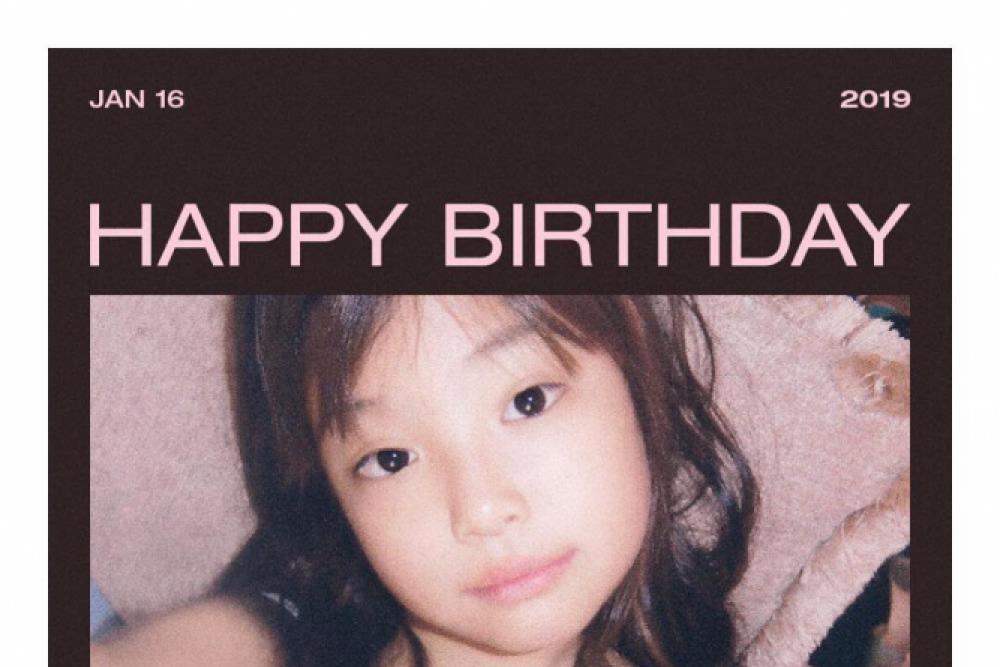Click the white strip left of the card

coord(24,357)
